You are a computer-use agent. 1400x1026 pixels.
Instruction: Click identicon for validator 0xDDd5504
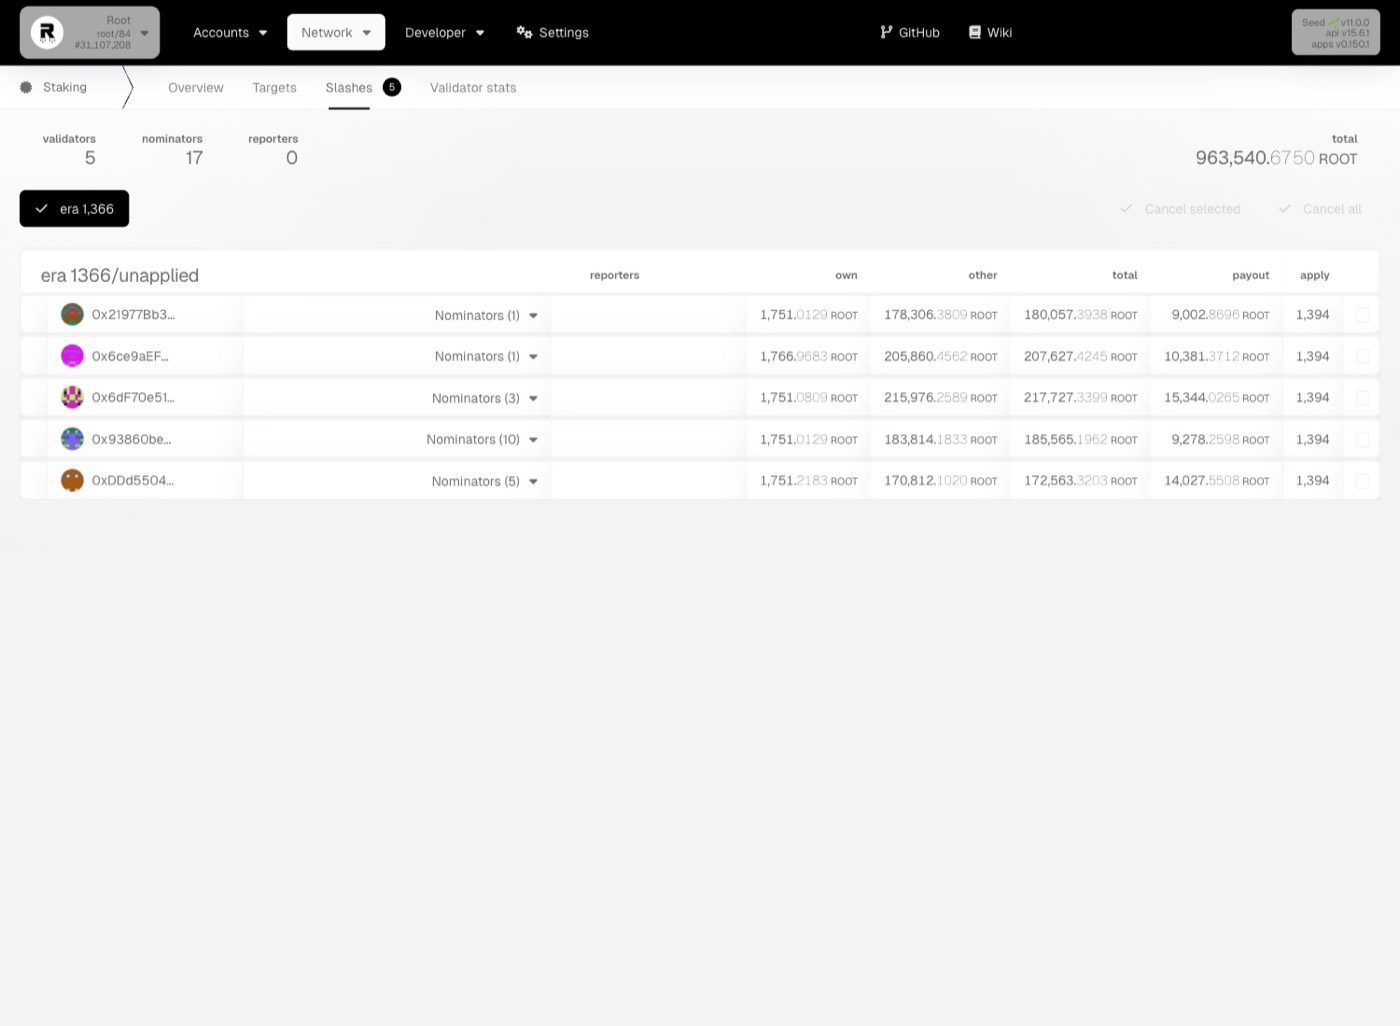click(x=72, y=480)
